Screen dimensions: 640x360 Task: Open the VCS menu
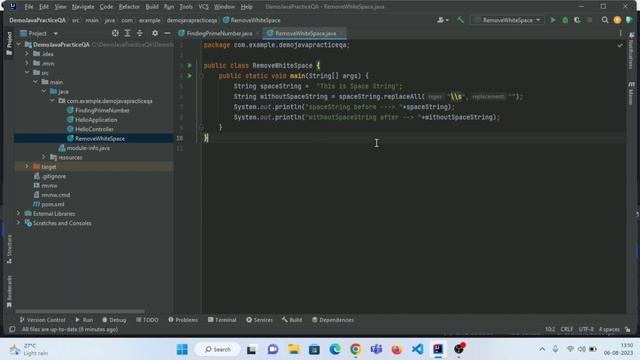click(x=203, y=7)
